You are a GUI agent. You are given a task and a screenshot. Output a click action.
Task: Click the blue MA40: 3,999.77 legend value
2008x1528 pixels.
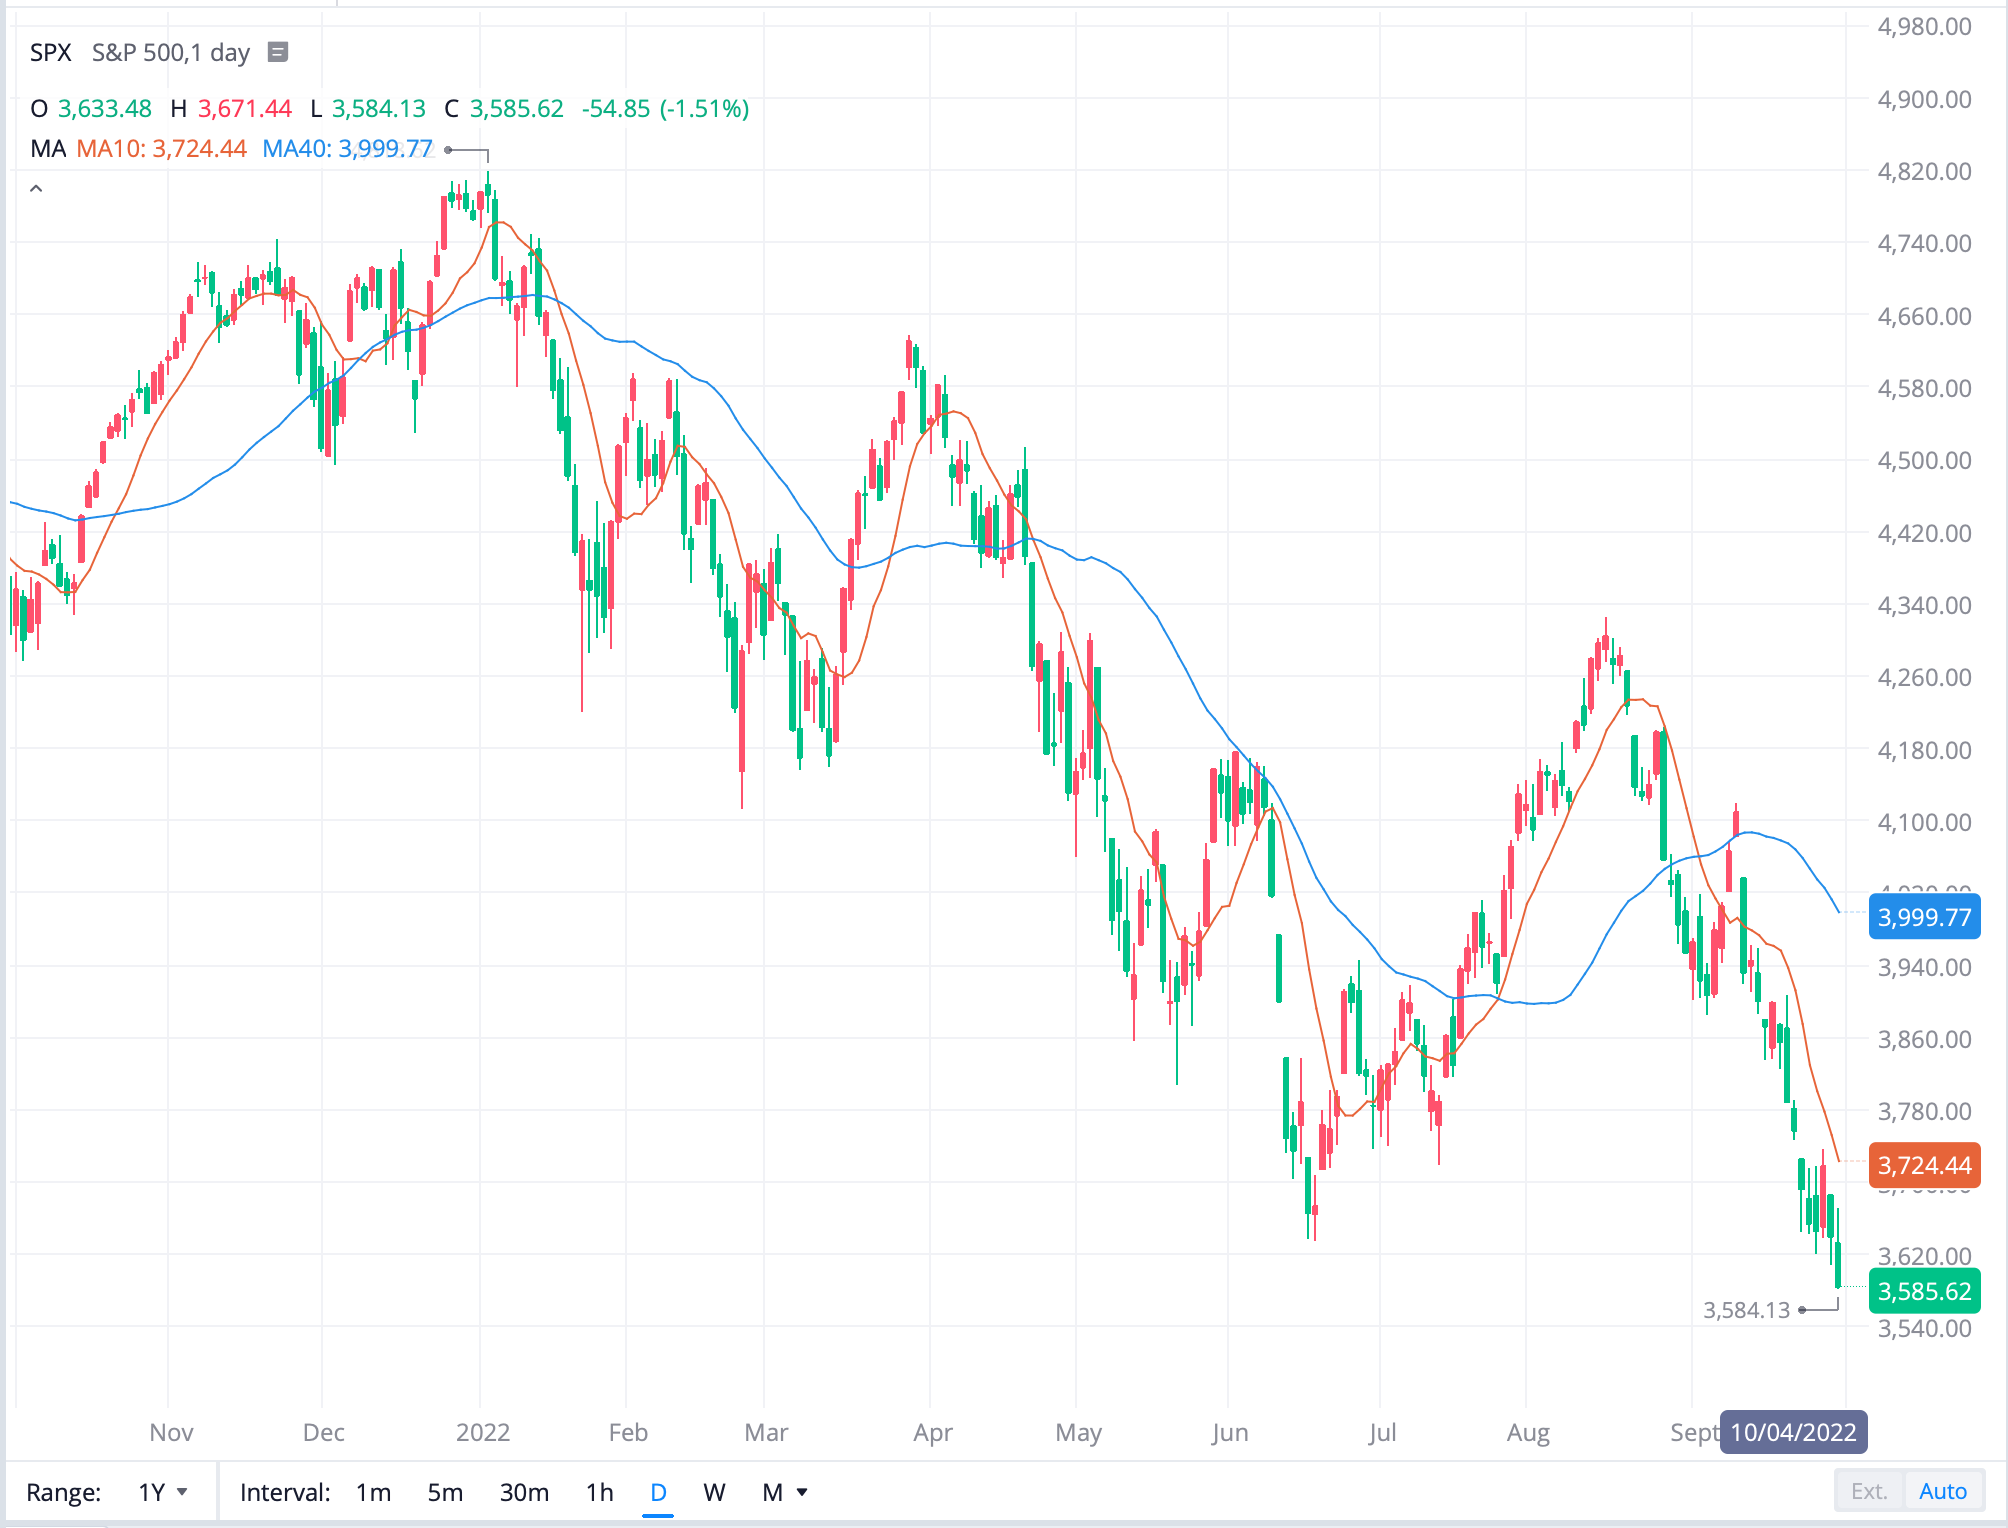pos(347,148)
